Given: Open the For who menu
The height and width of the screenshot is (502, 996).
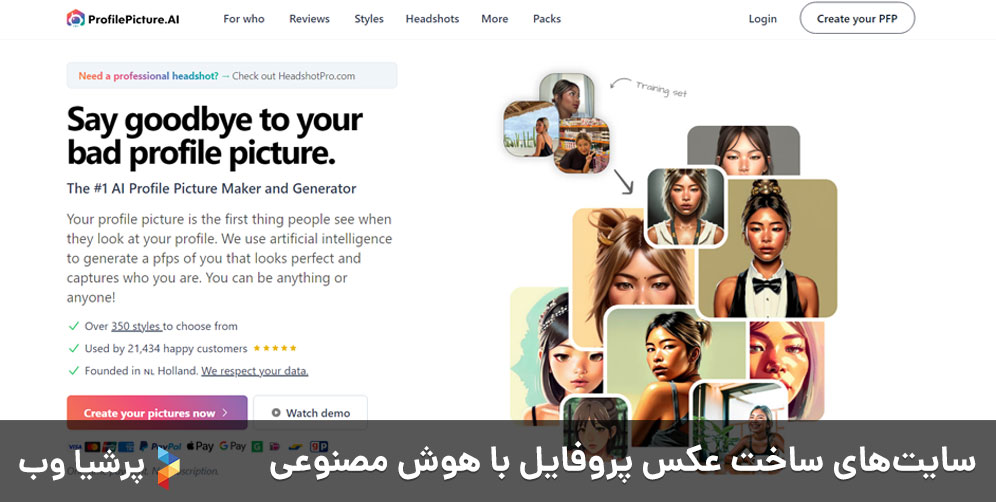Looking at the screenshot, I should pyautogui.click(x=244, y=18).
